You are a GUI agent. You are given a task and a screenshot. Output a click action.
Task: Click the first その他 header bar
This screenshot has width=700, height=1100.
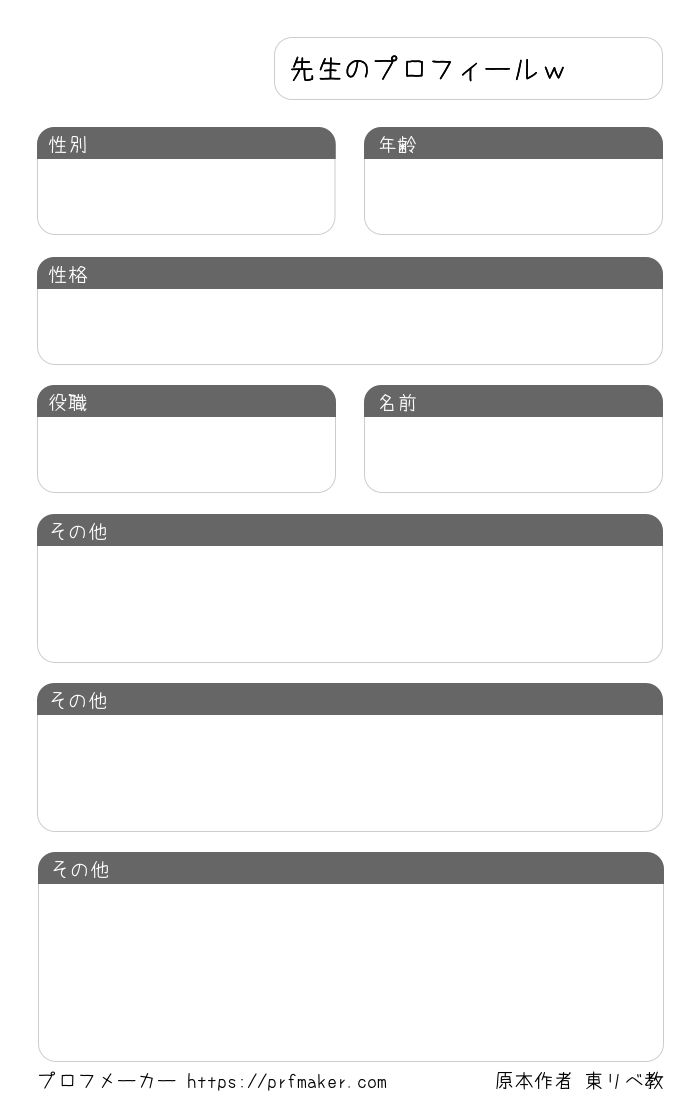pos(350,530)
